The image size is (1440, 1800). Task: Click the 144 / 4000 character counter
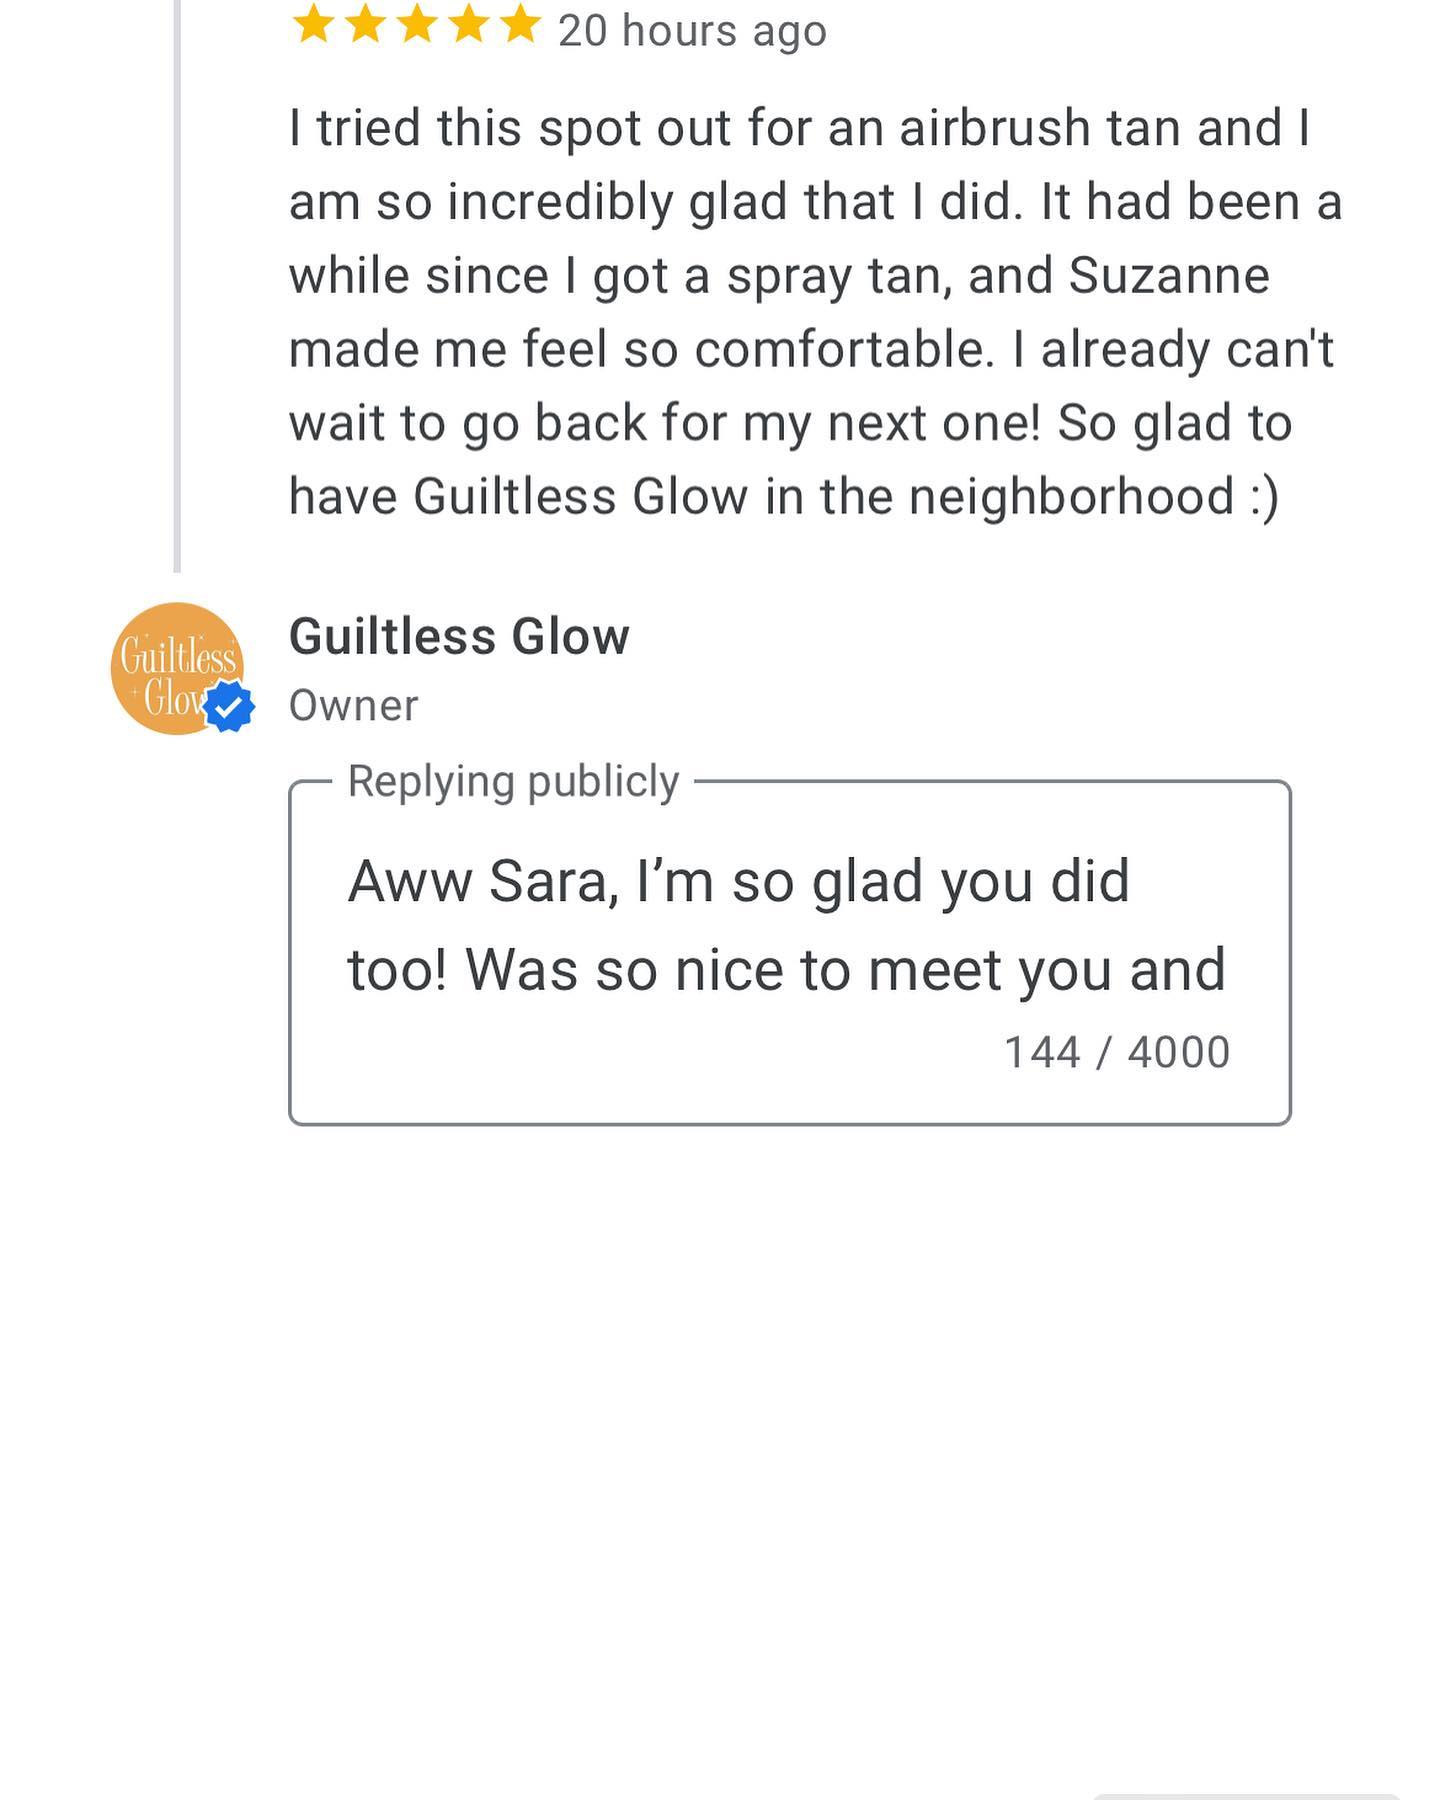pyautogui.click(x=1116, y=1052)
